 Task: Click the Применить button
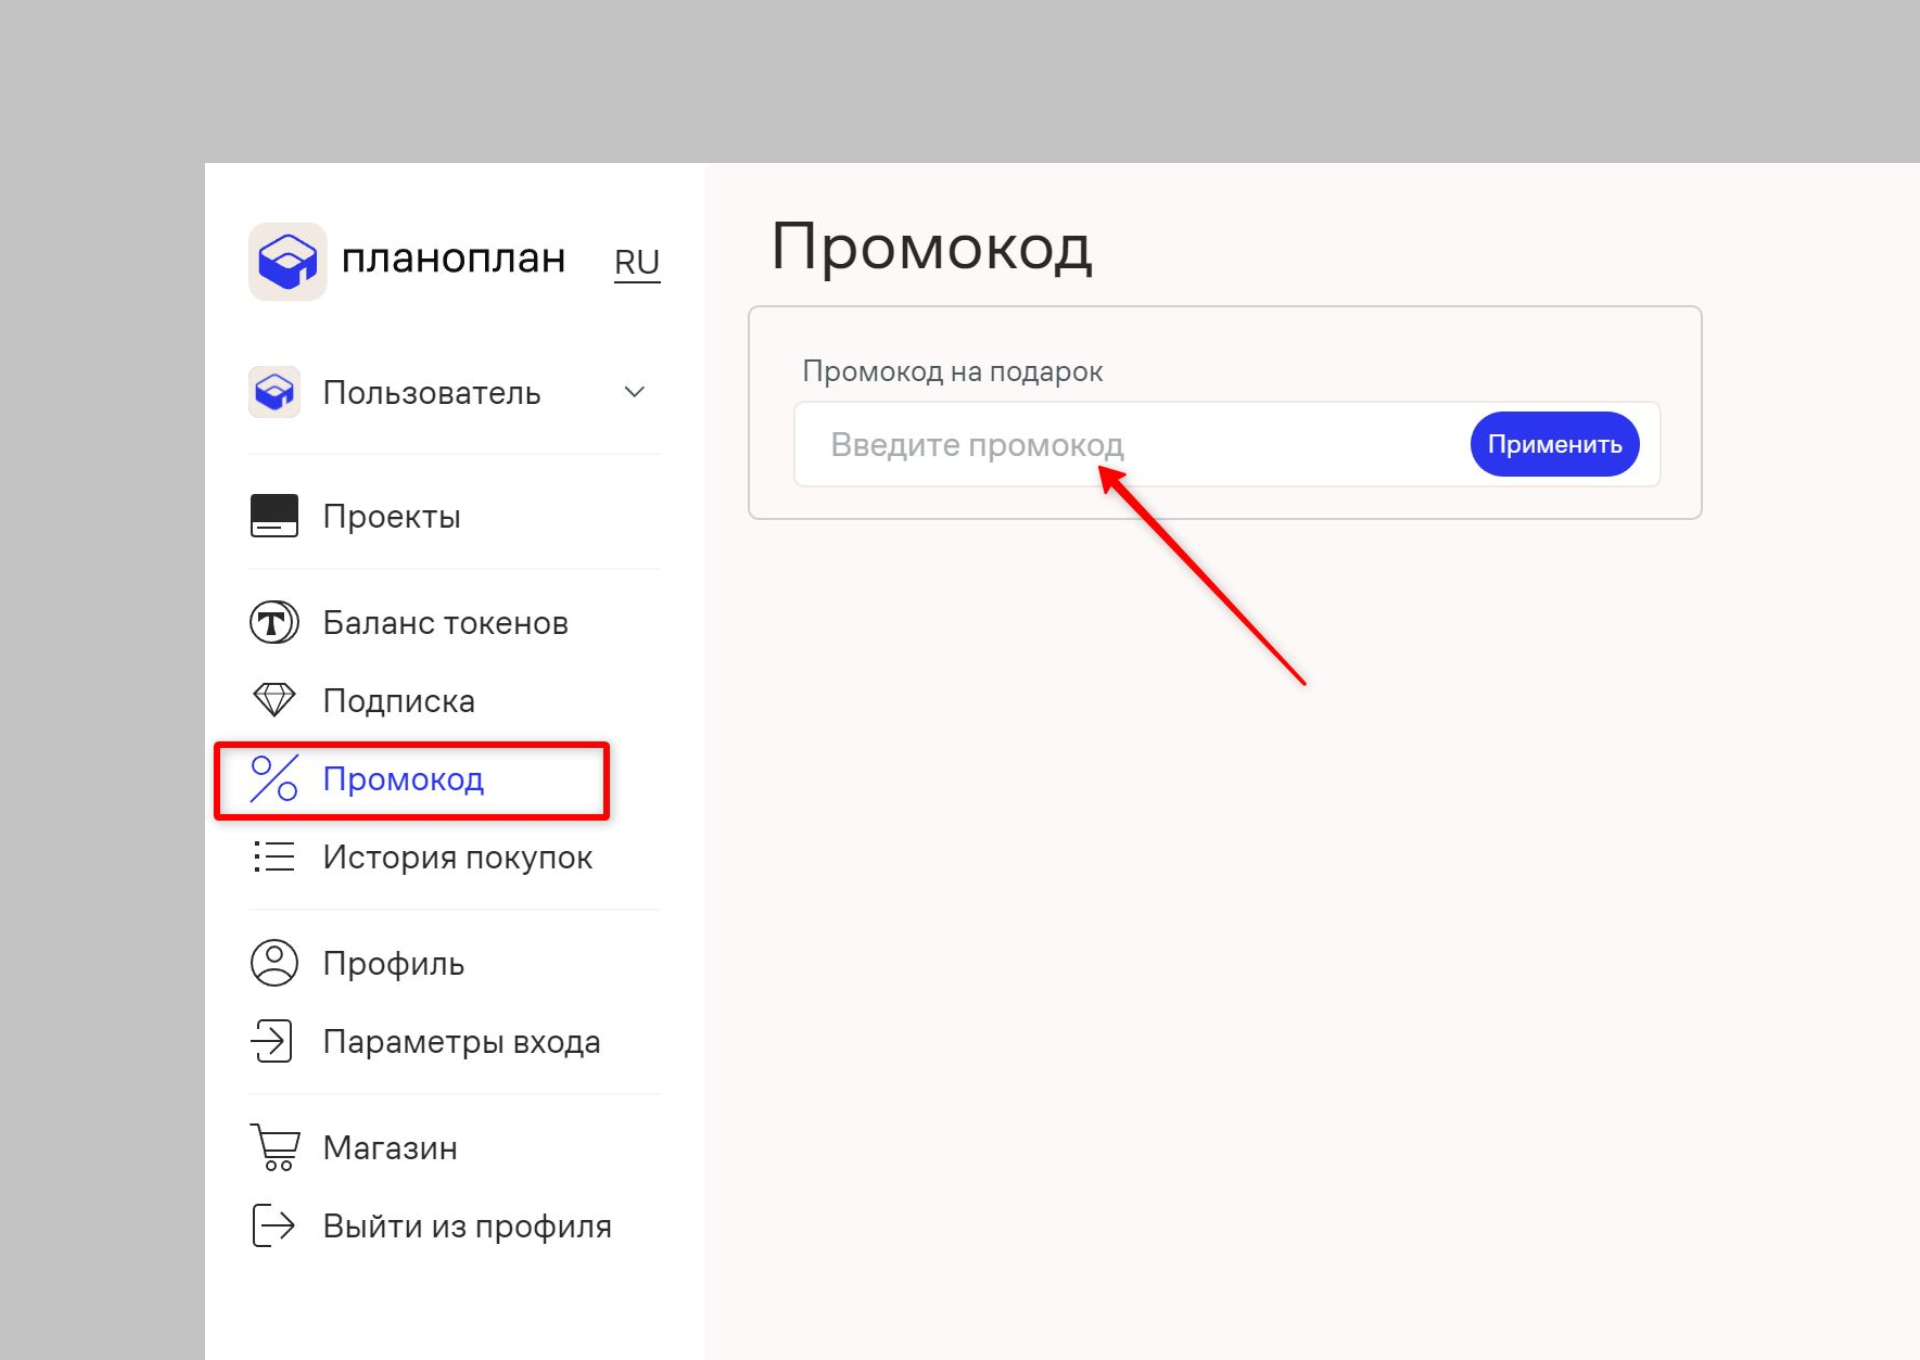coord(1554,444)
